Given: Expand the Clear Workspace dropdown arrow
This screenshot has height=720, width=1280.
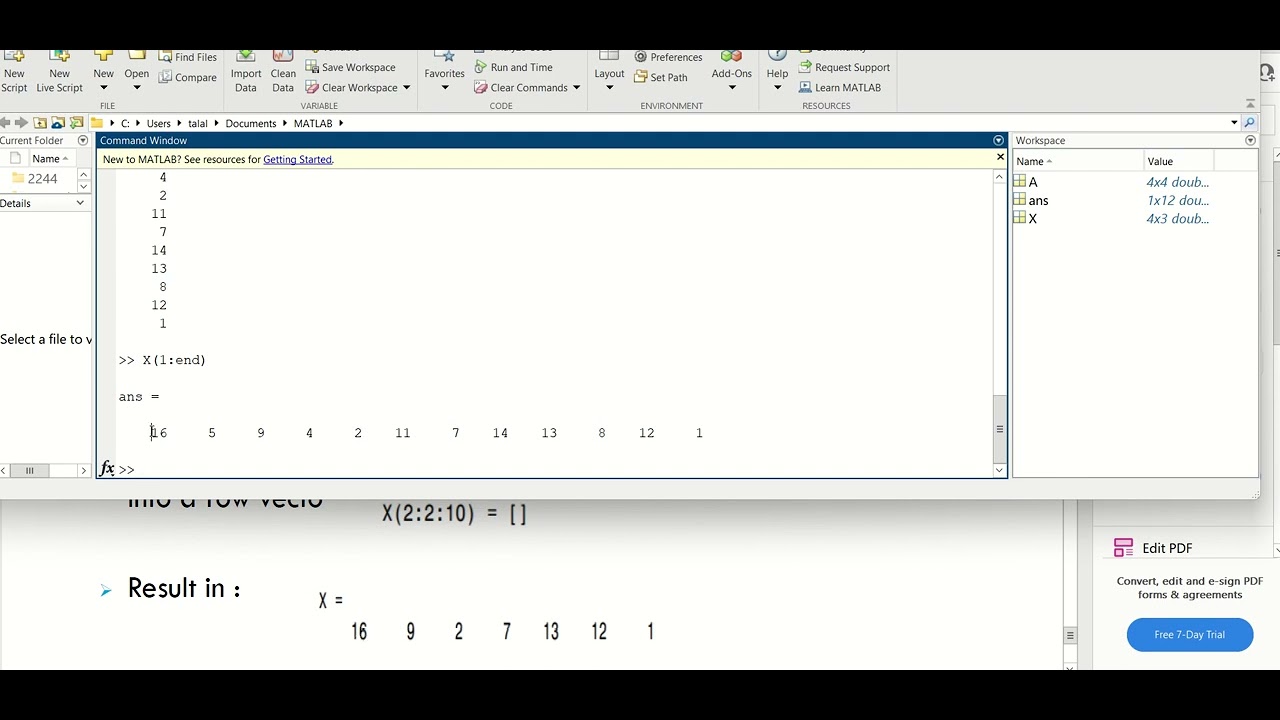Looking at the screenshot, I should pyautogui.click(x=406, y=87).
